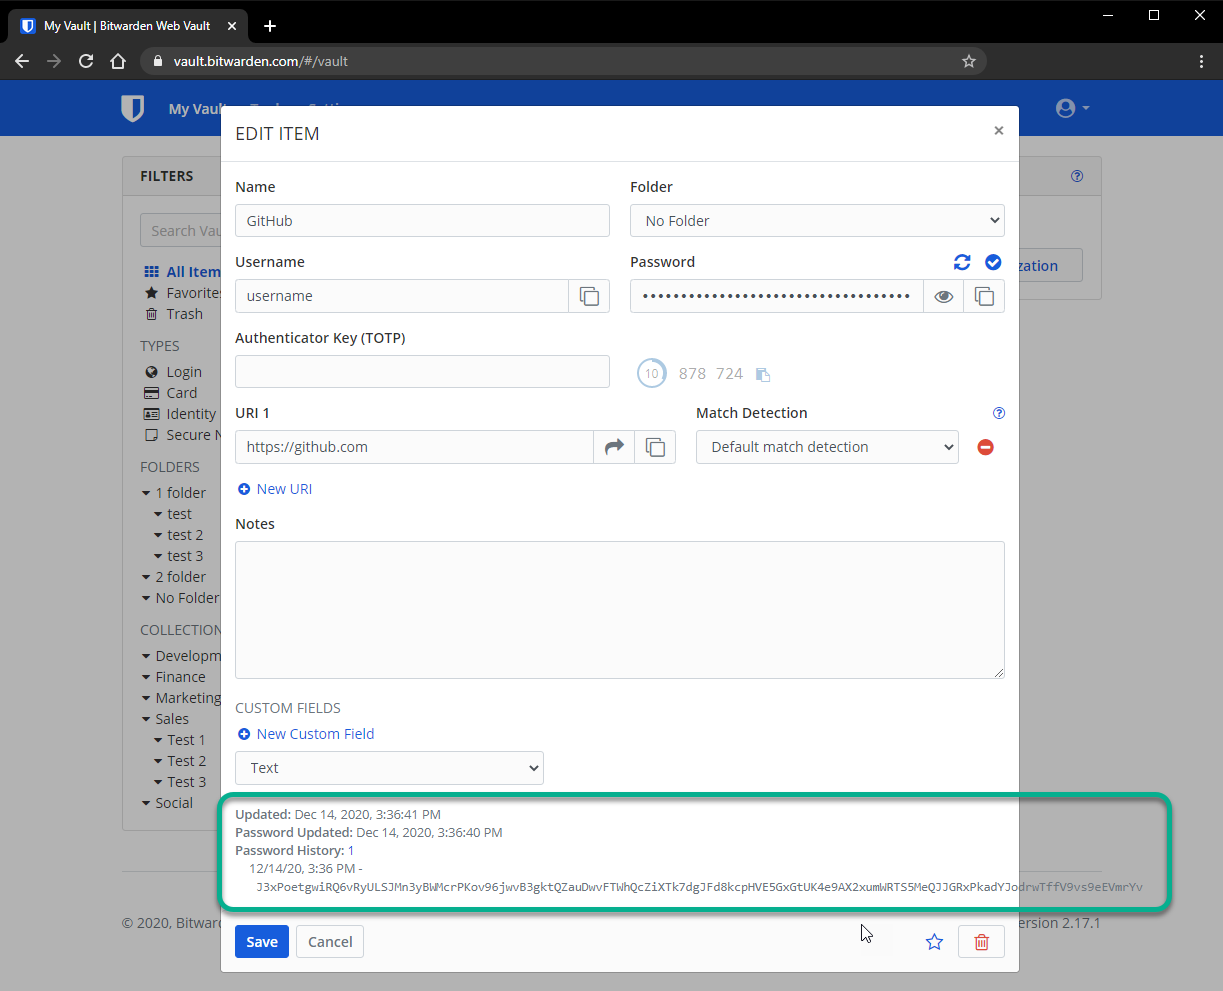The width and height of the screenshot is (1223, 991).
Task: Copy the username to clipboard
Action: click(588, 295)
